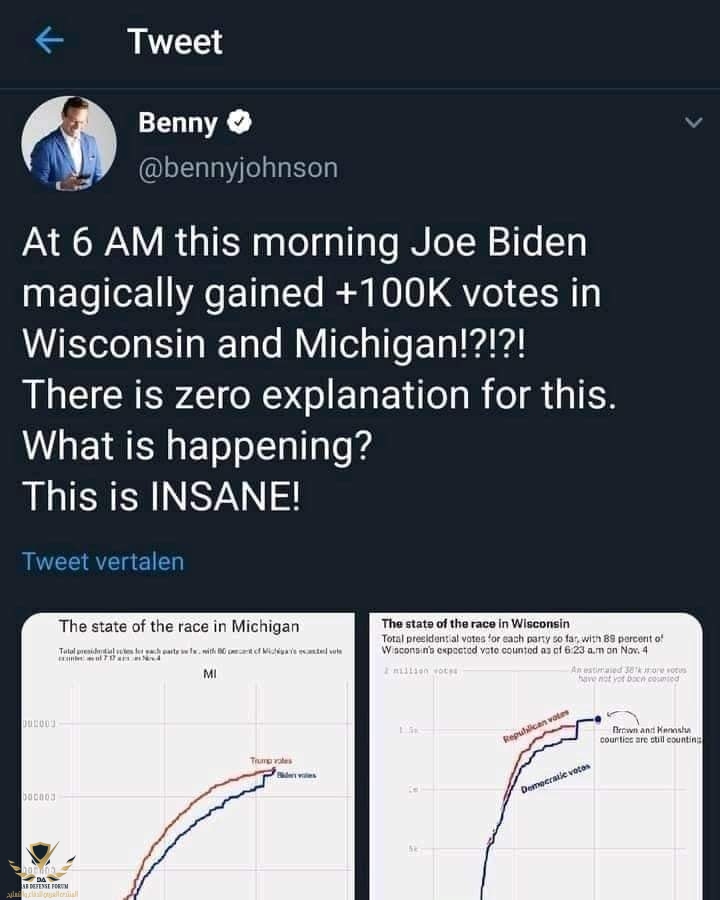Click the "Brown and Kenosha counties" annotation
Image resolution: width=720 pixels, height=900 pixels.
click(x=650, y=734)
